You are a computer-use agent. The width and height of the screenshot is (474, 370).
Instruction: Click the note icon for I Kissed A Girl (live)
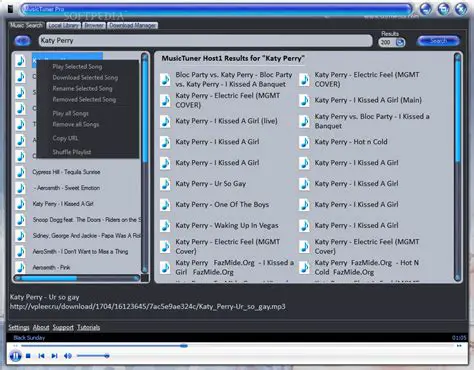(x=165, y=121)
